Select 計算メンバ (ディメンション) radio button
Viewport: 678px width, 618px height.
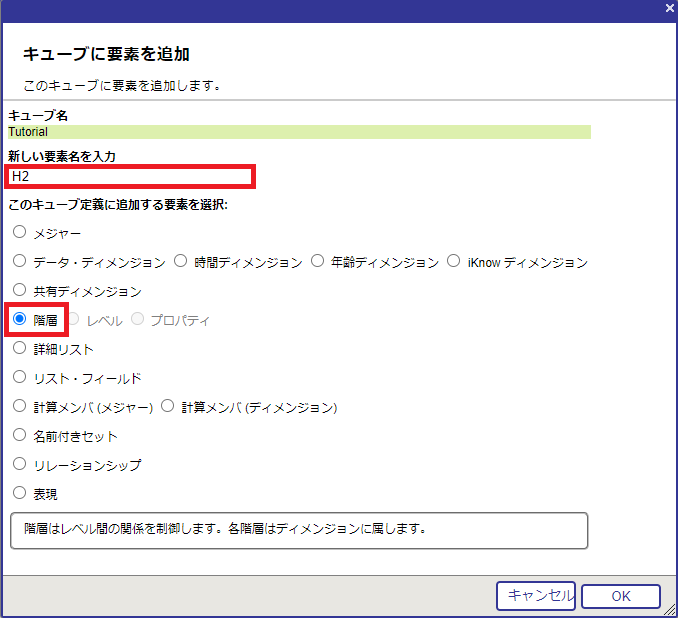[x=167, y=407]
